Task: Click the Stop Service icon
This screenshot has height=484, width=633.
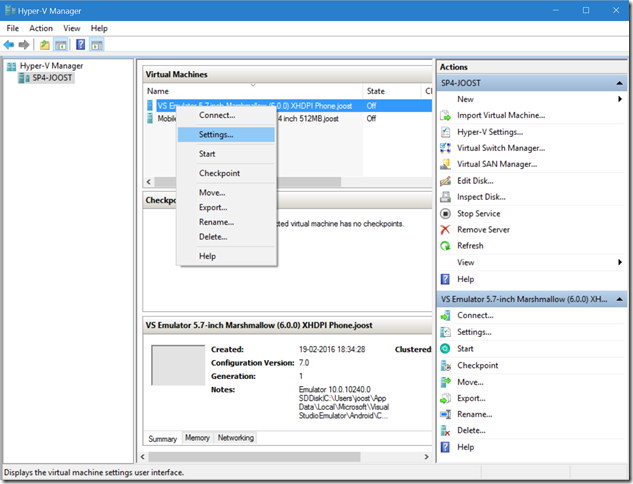Action: click(x=445, y=214)
